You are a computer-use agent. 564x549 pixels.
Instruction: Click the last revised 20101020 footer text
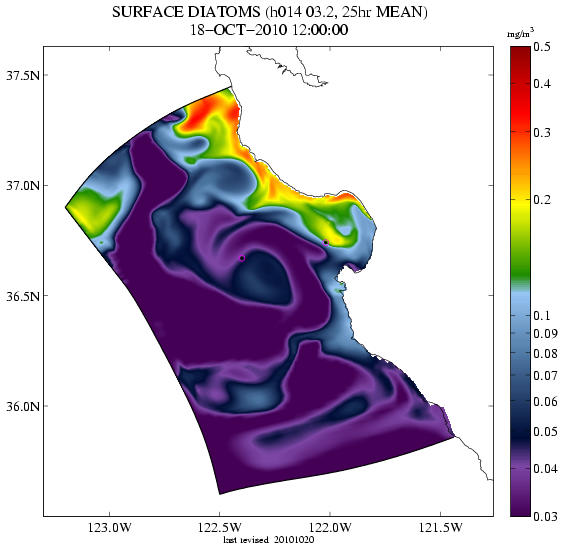tap(269, 540)
